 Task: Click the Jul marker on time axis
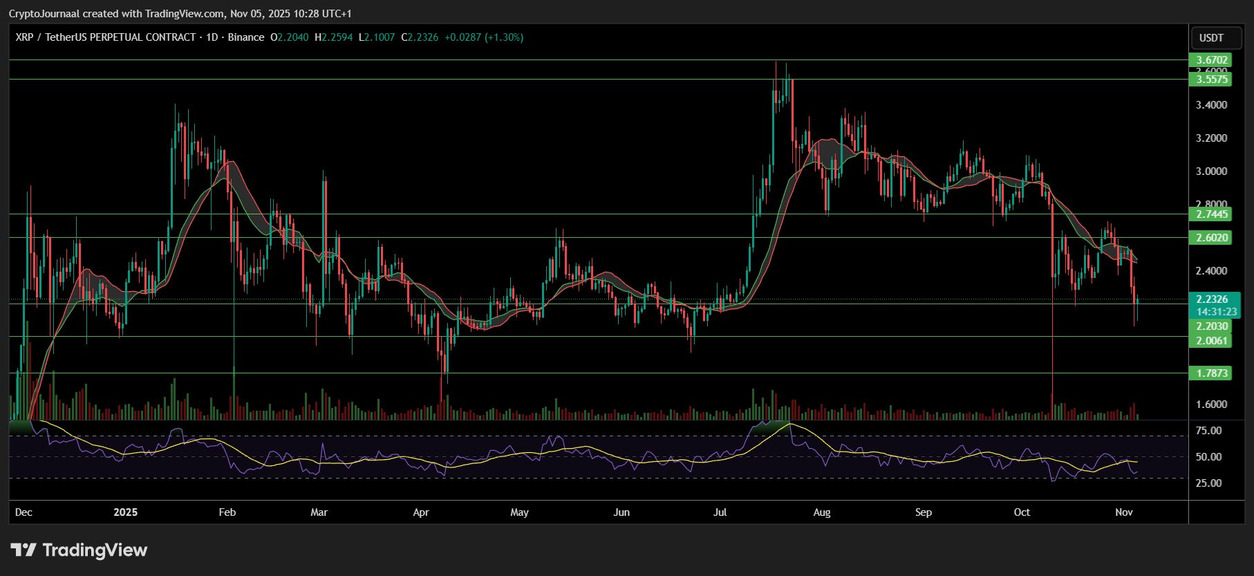[x=719, y=512]
